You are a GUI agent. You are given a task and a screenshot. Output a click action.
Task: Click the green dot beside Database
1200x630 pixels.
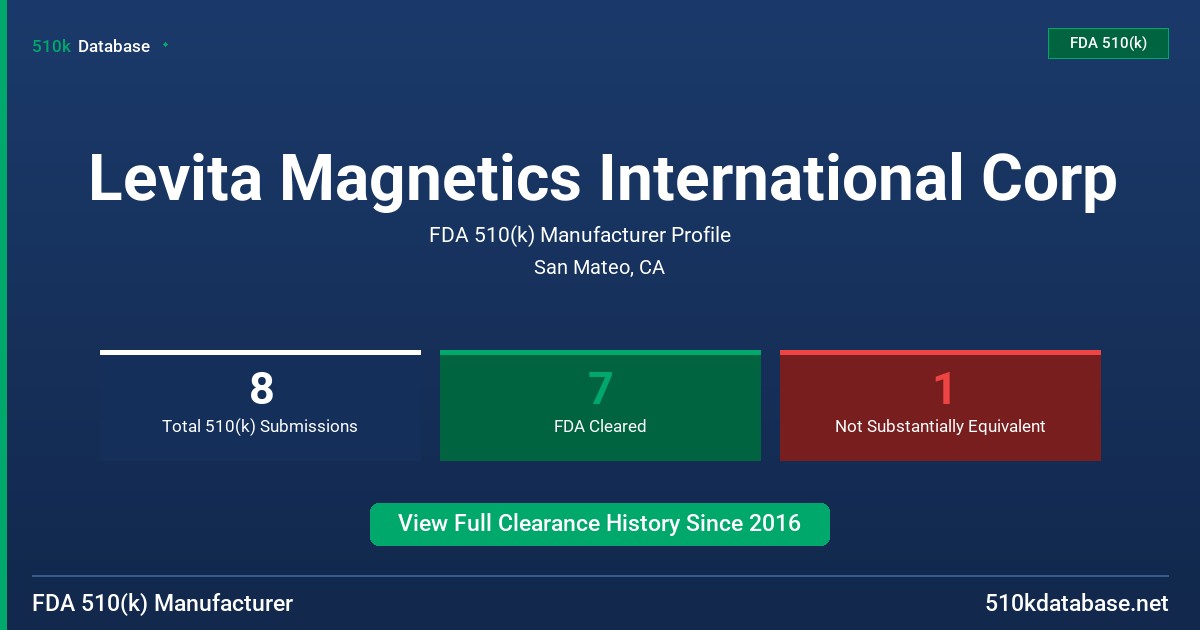[x=165, y=45]
